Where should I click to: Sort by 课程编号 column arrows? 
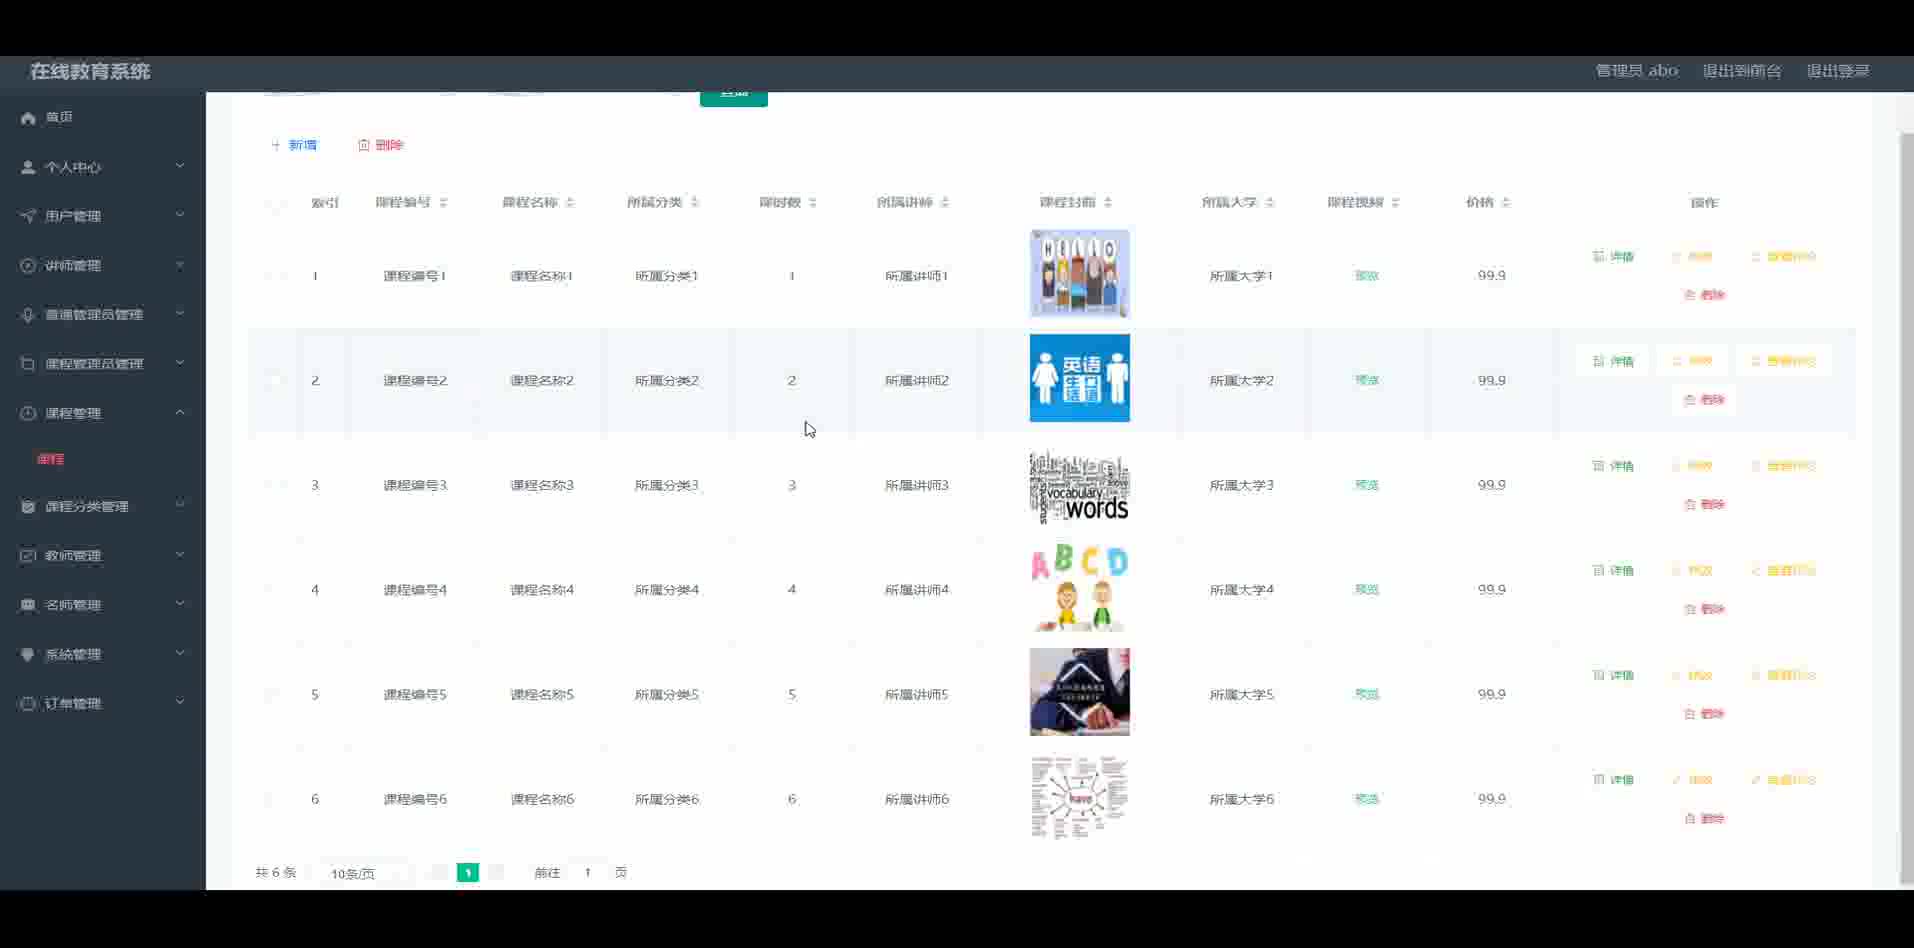(443, 203)
